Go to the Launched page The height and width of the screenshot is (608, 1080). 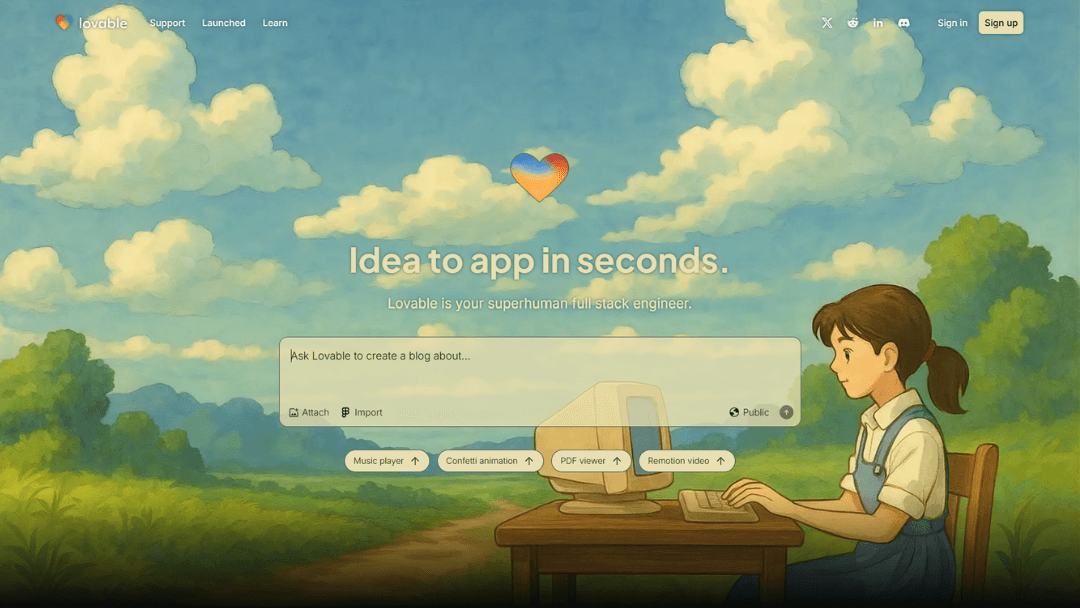(x=223, y=23)
